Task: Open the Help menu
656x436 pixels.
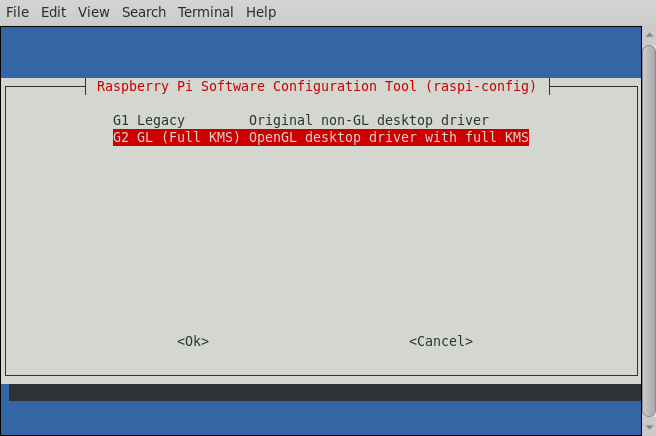Action: [261, 12]
